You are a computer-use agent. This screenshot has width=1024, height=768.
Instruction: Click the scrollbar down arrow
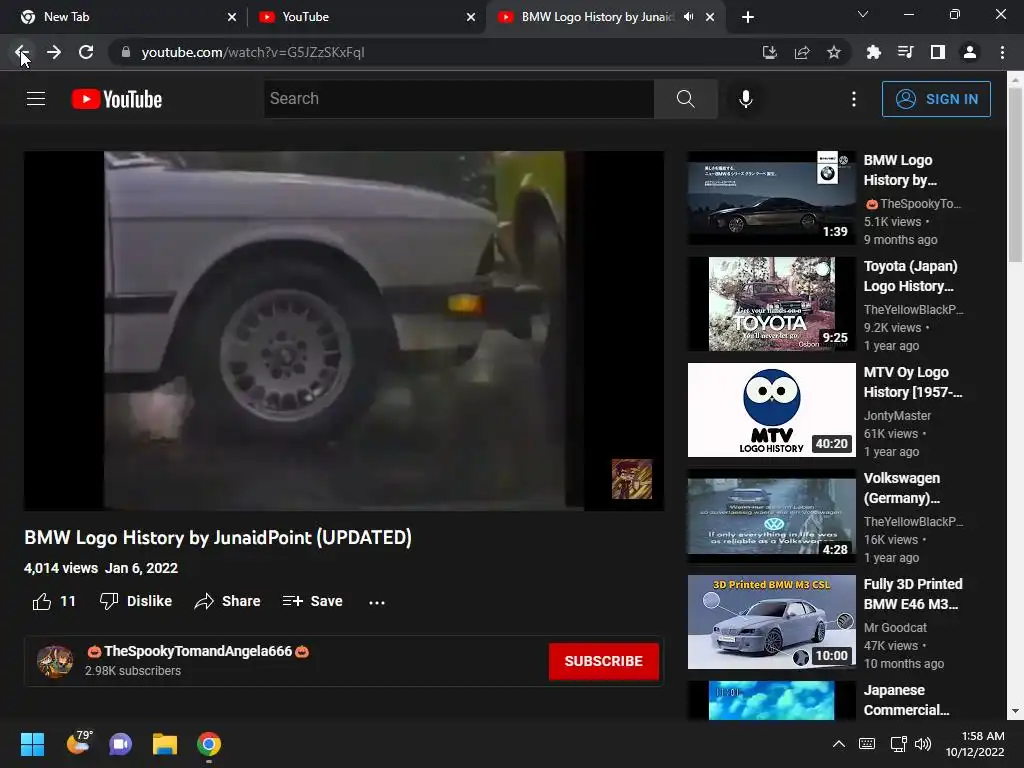[1015, 711]
